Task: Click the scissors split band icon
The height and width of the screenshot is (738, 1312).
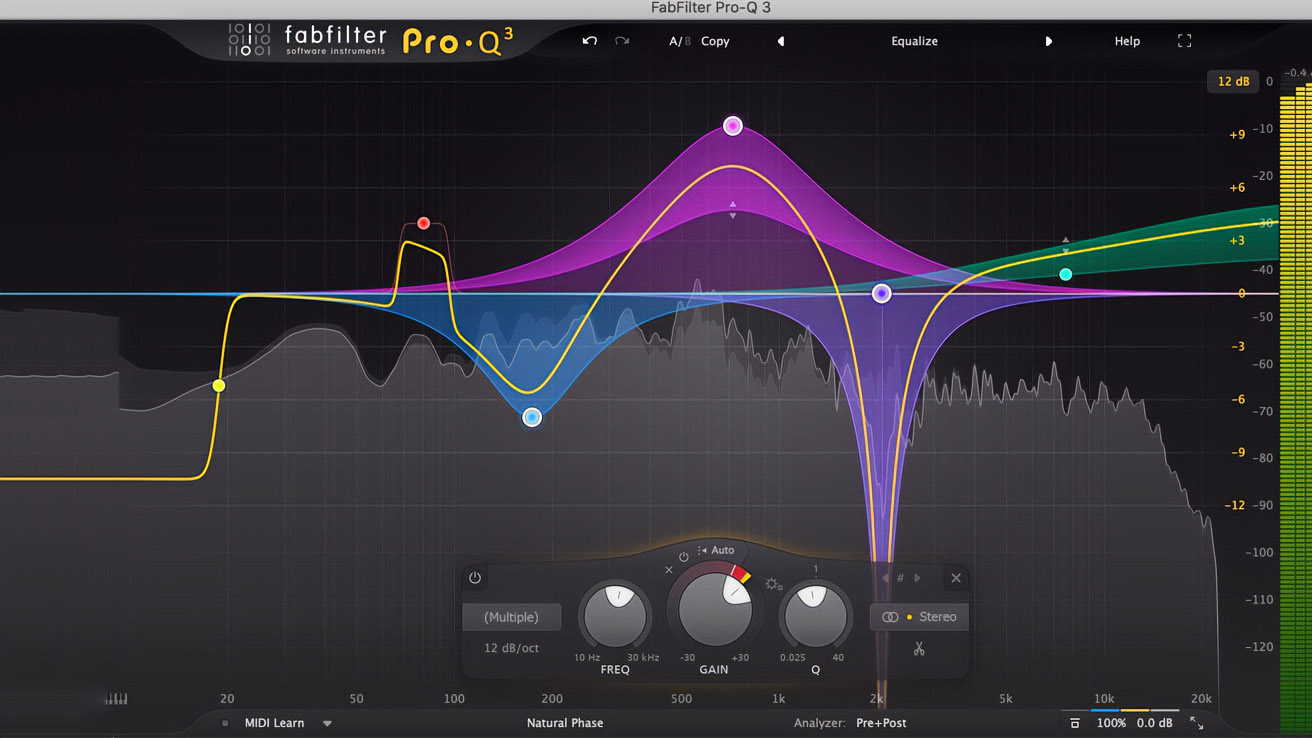Action: click(918, 649)
